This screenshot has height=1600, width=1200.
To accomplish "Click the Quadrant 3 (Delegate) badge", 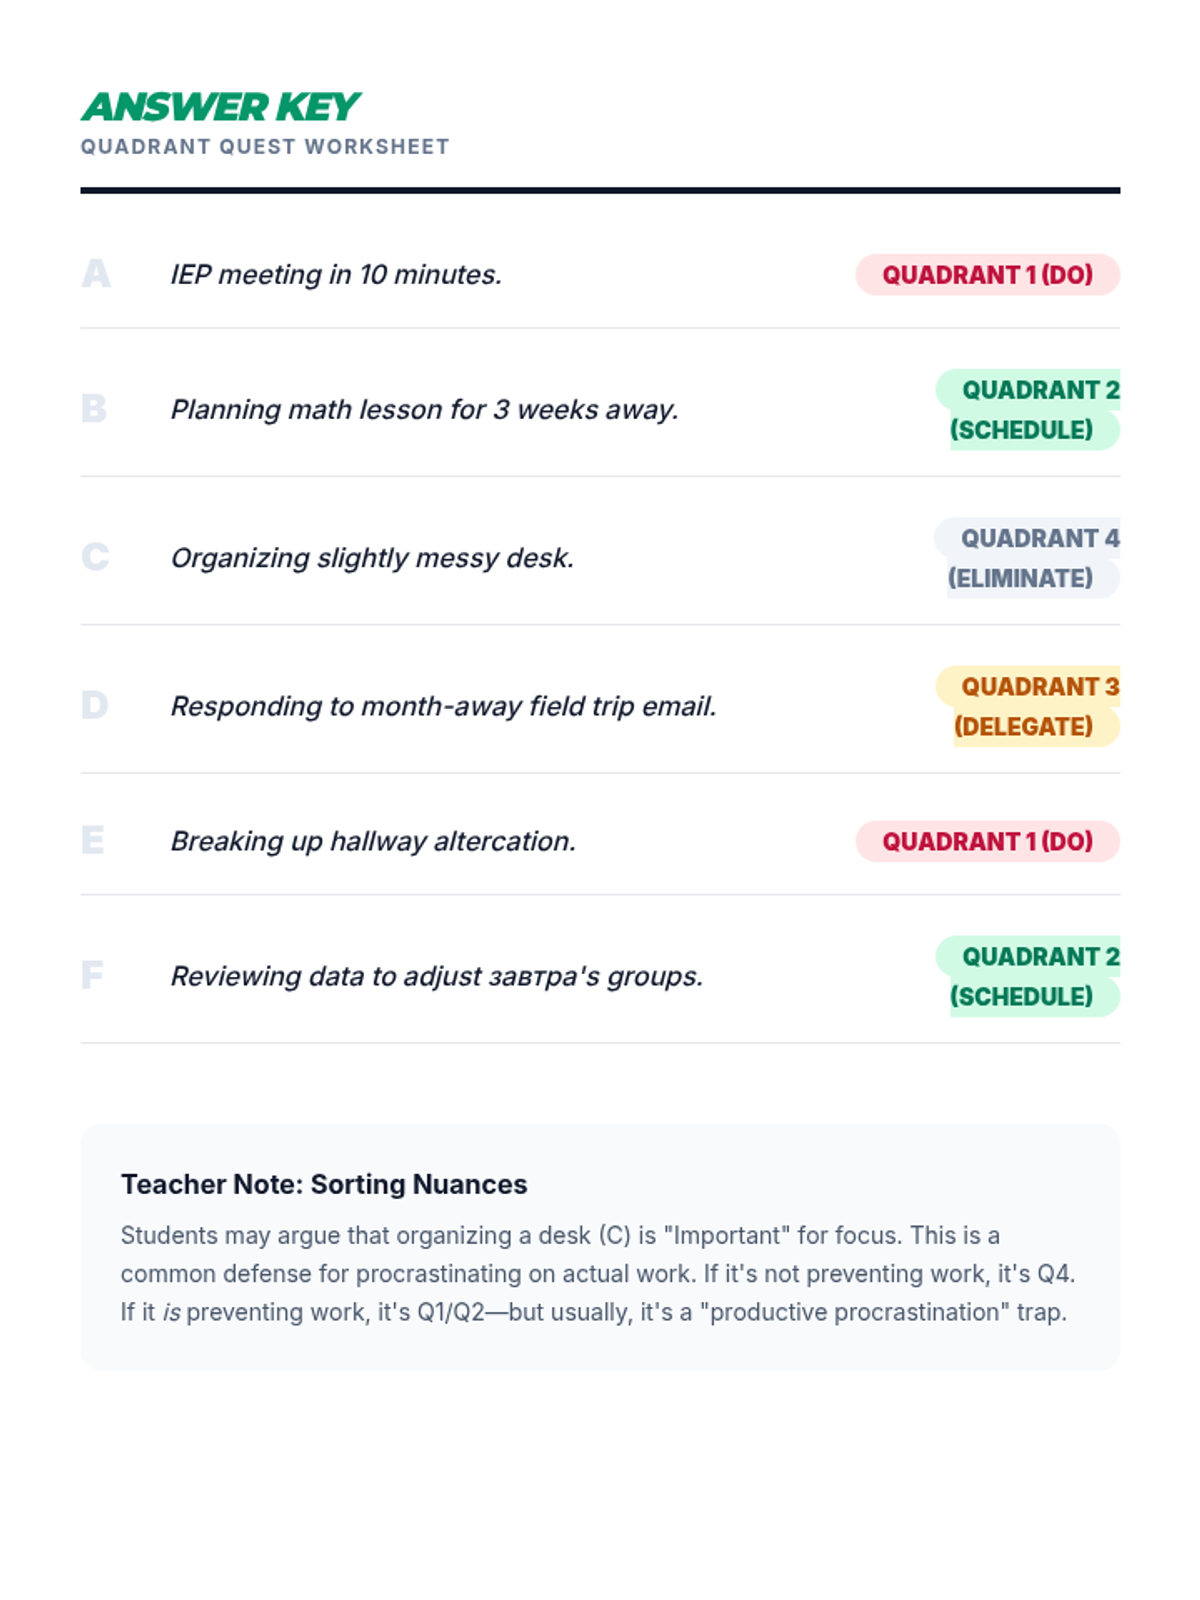I will 1030,706.
